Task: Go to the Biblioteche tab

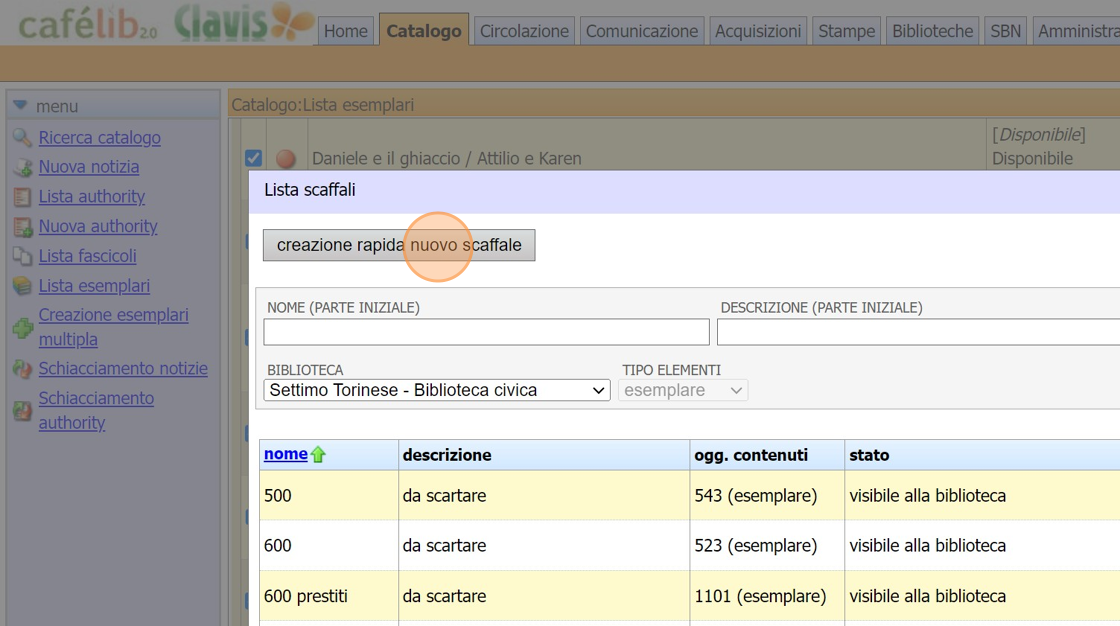Action: click(x=932, y=31)
